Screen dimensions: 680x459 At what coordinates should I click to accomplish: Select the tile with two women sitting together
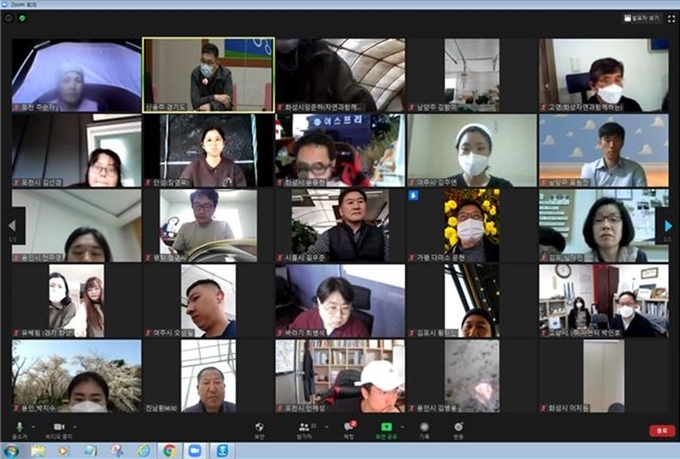(77, 301)
